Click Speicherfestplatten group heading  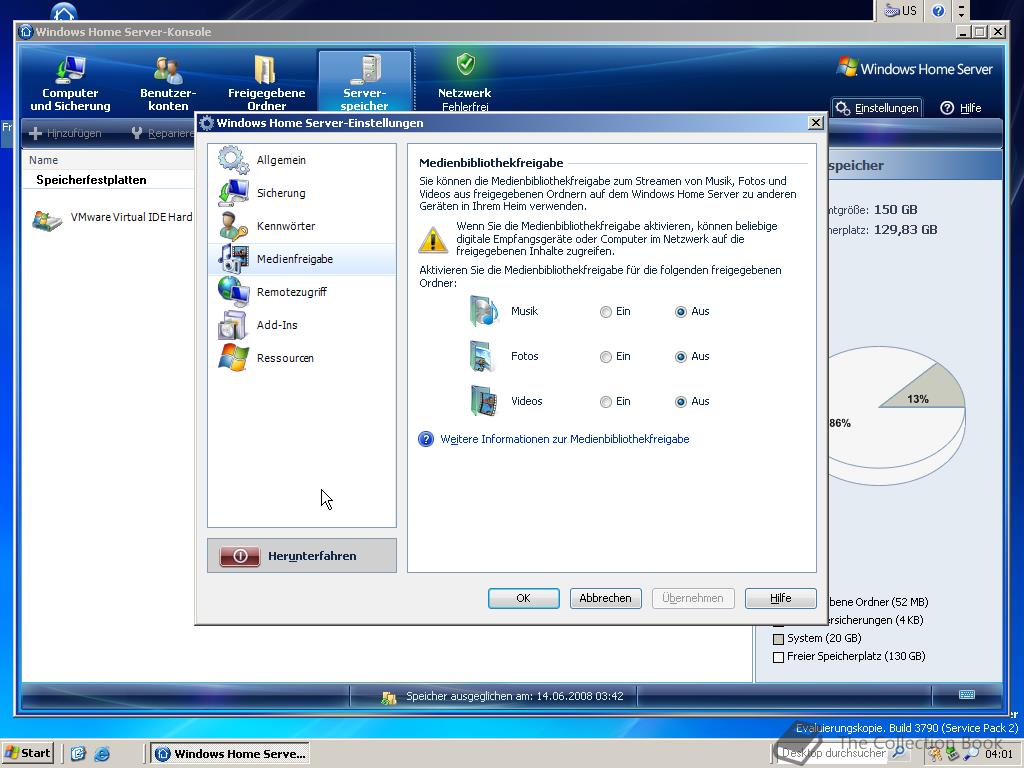(91, 180)
